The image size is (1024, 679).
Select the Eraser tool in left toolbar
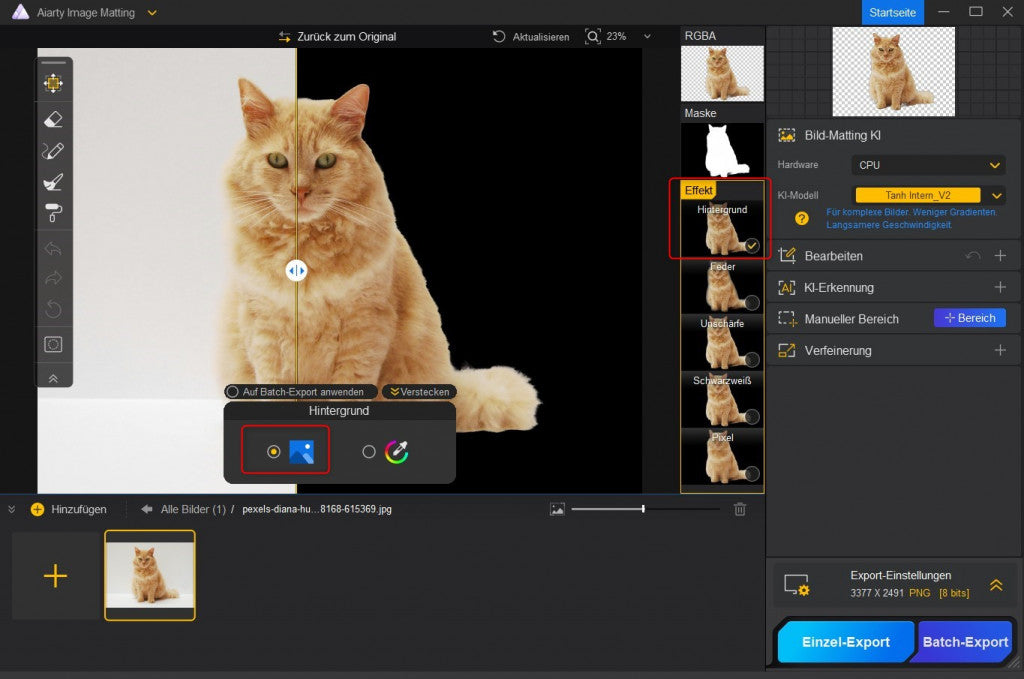click(x=54, y=119)
